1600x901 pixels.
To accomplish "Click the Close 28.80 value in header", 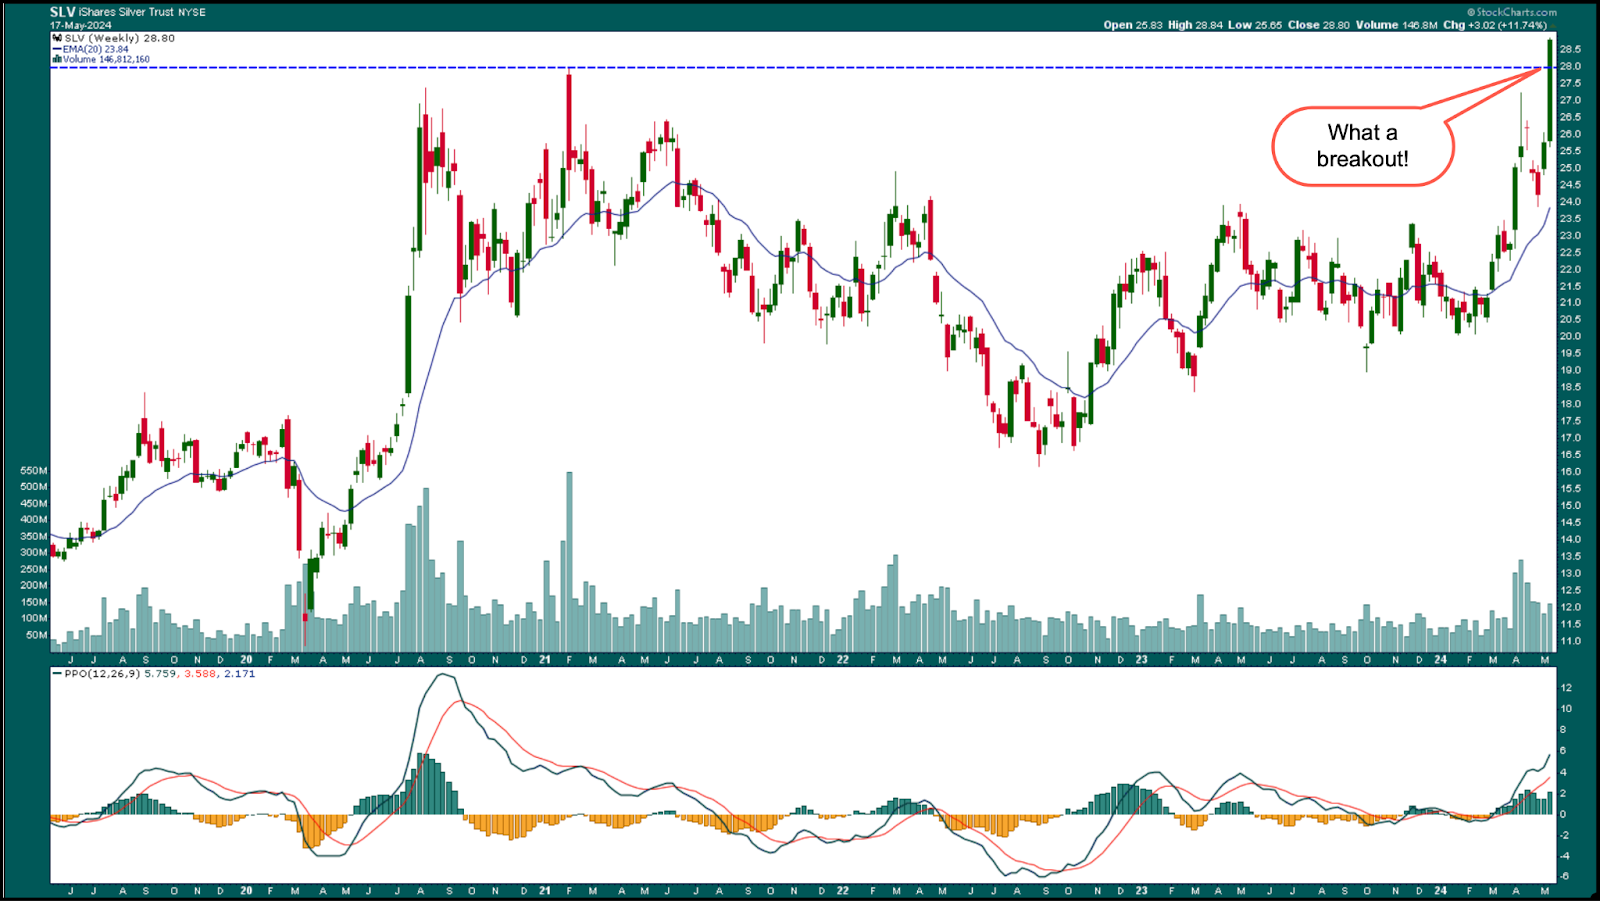I will coord(1318,25).
